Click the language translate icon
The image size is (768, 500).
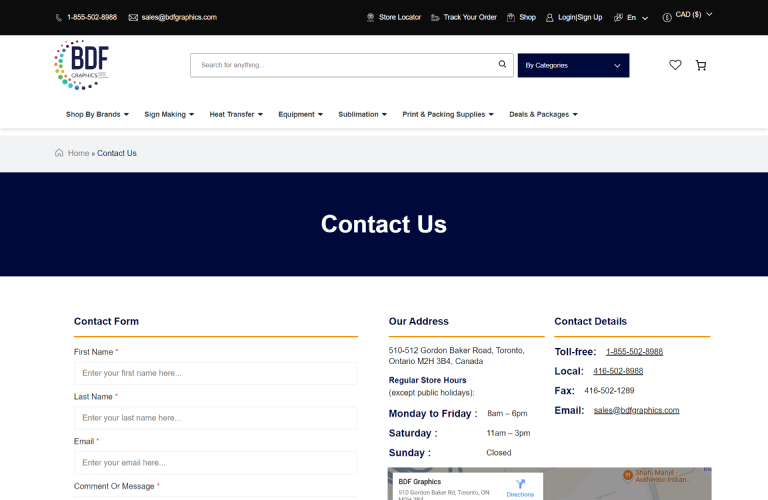(x=618, y=18)
